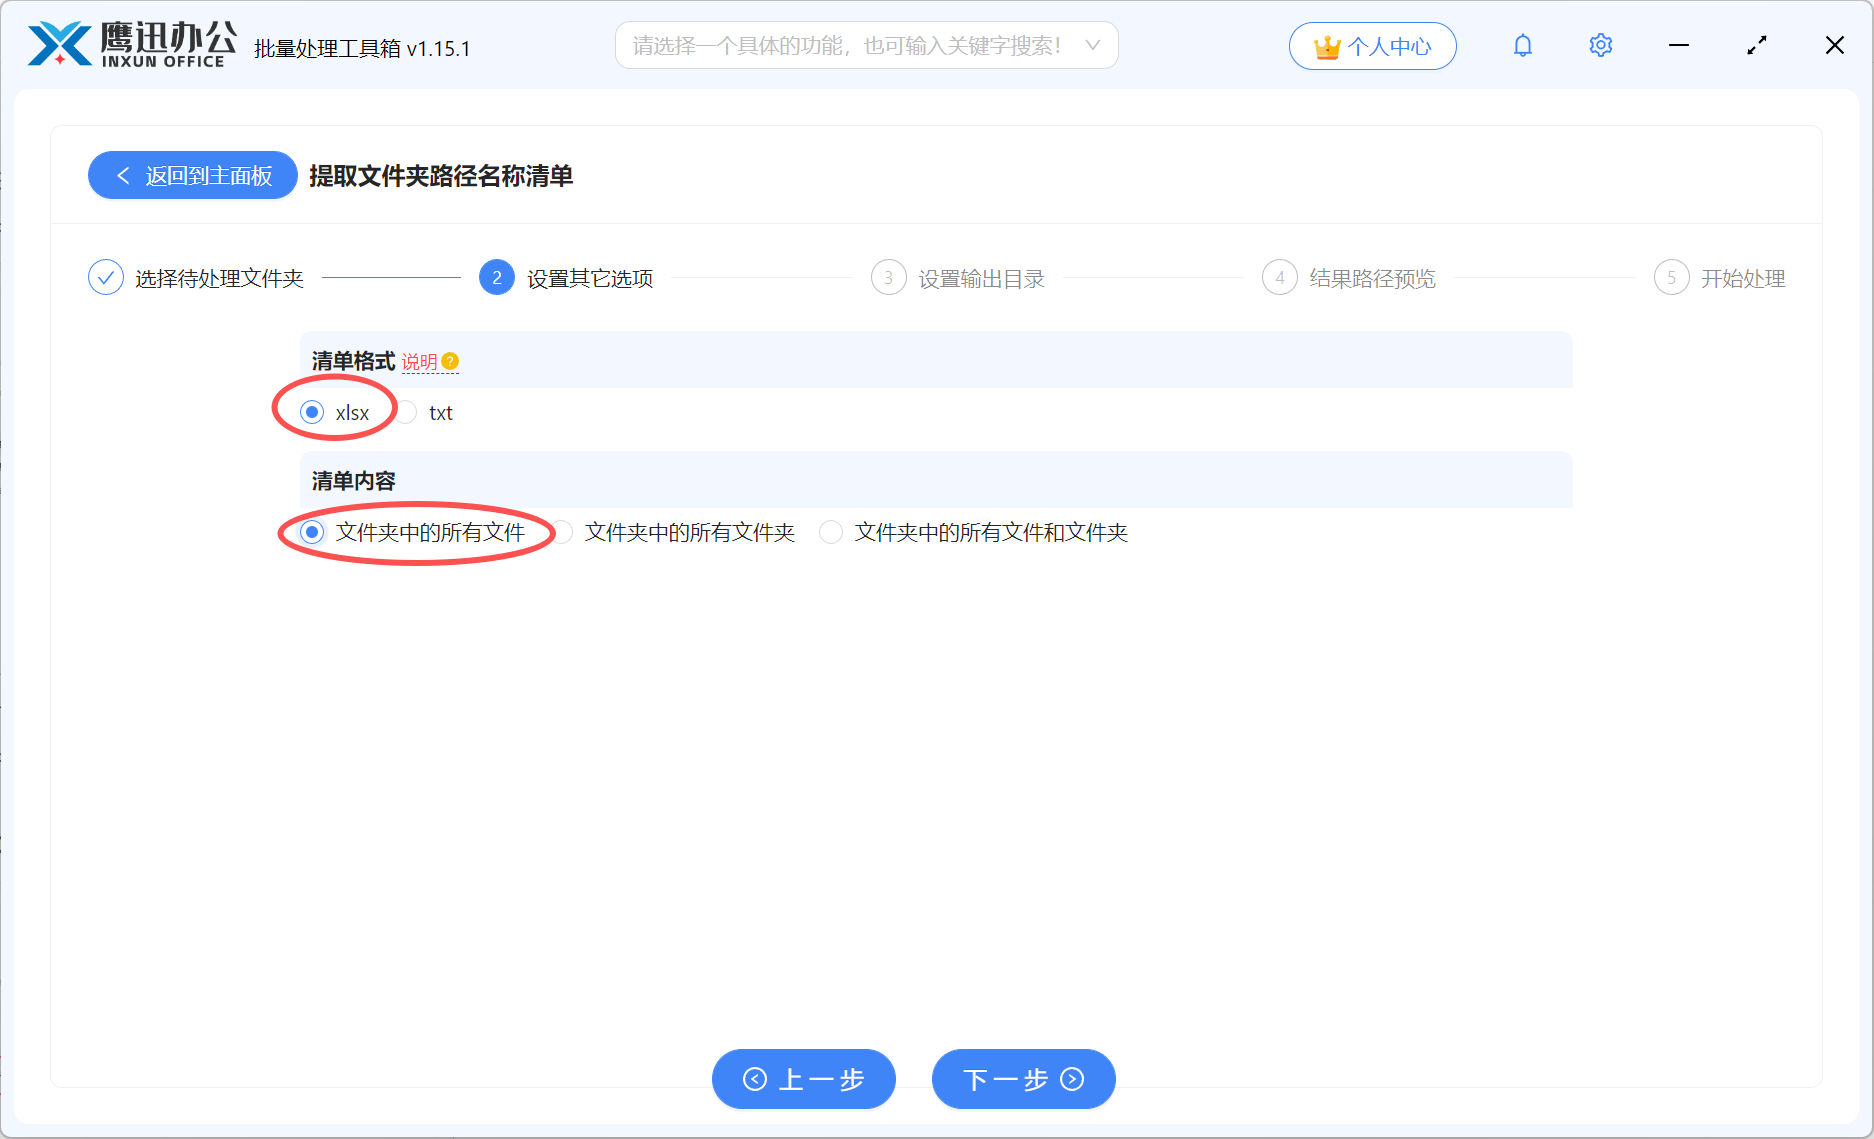
Task: Click the yellow help question-mark icon
Action: [x=450, y=361]
